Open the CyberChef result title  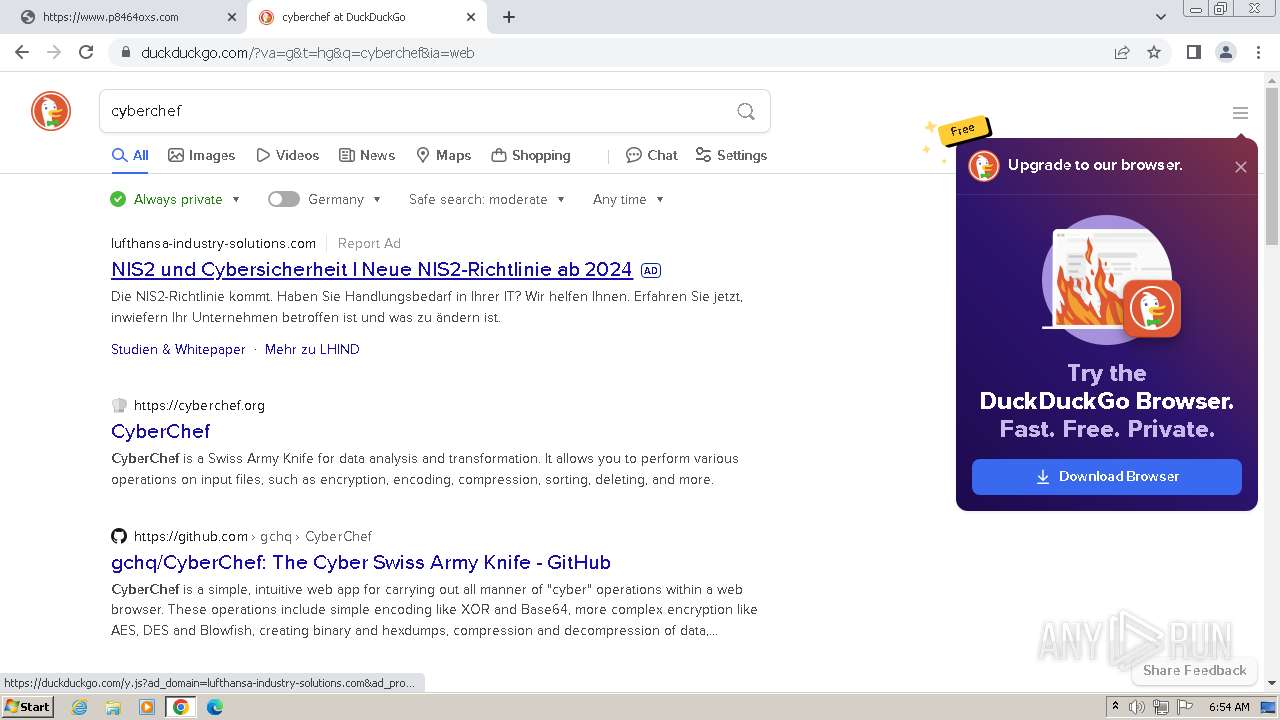161,431
